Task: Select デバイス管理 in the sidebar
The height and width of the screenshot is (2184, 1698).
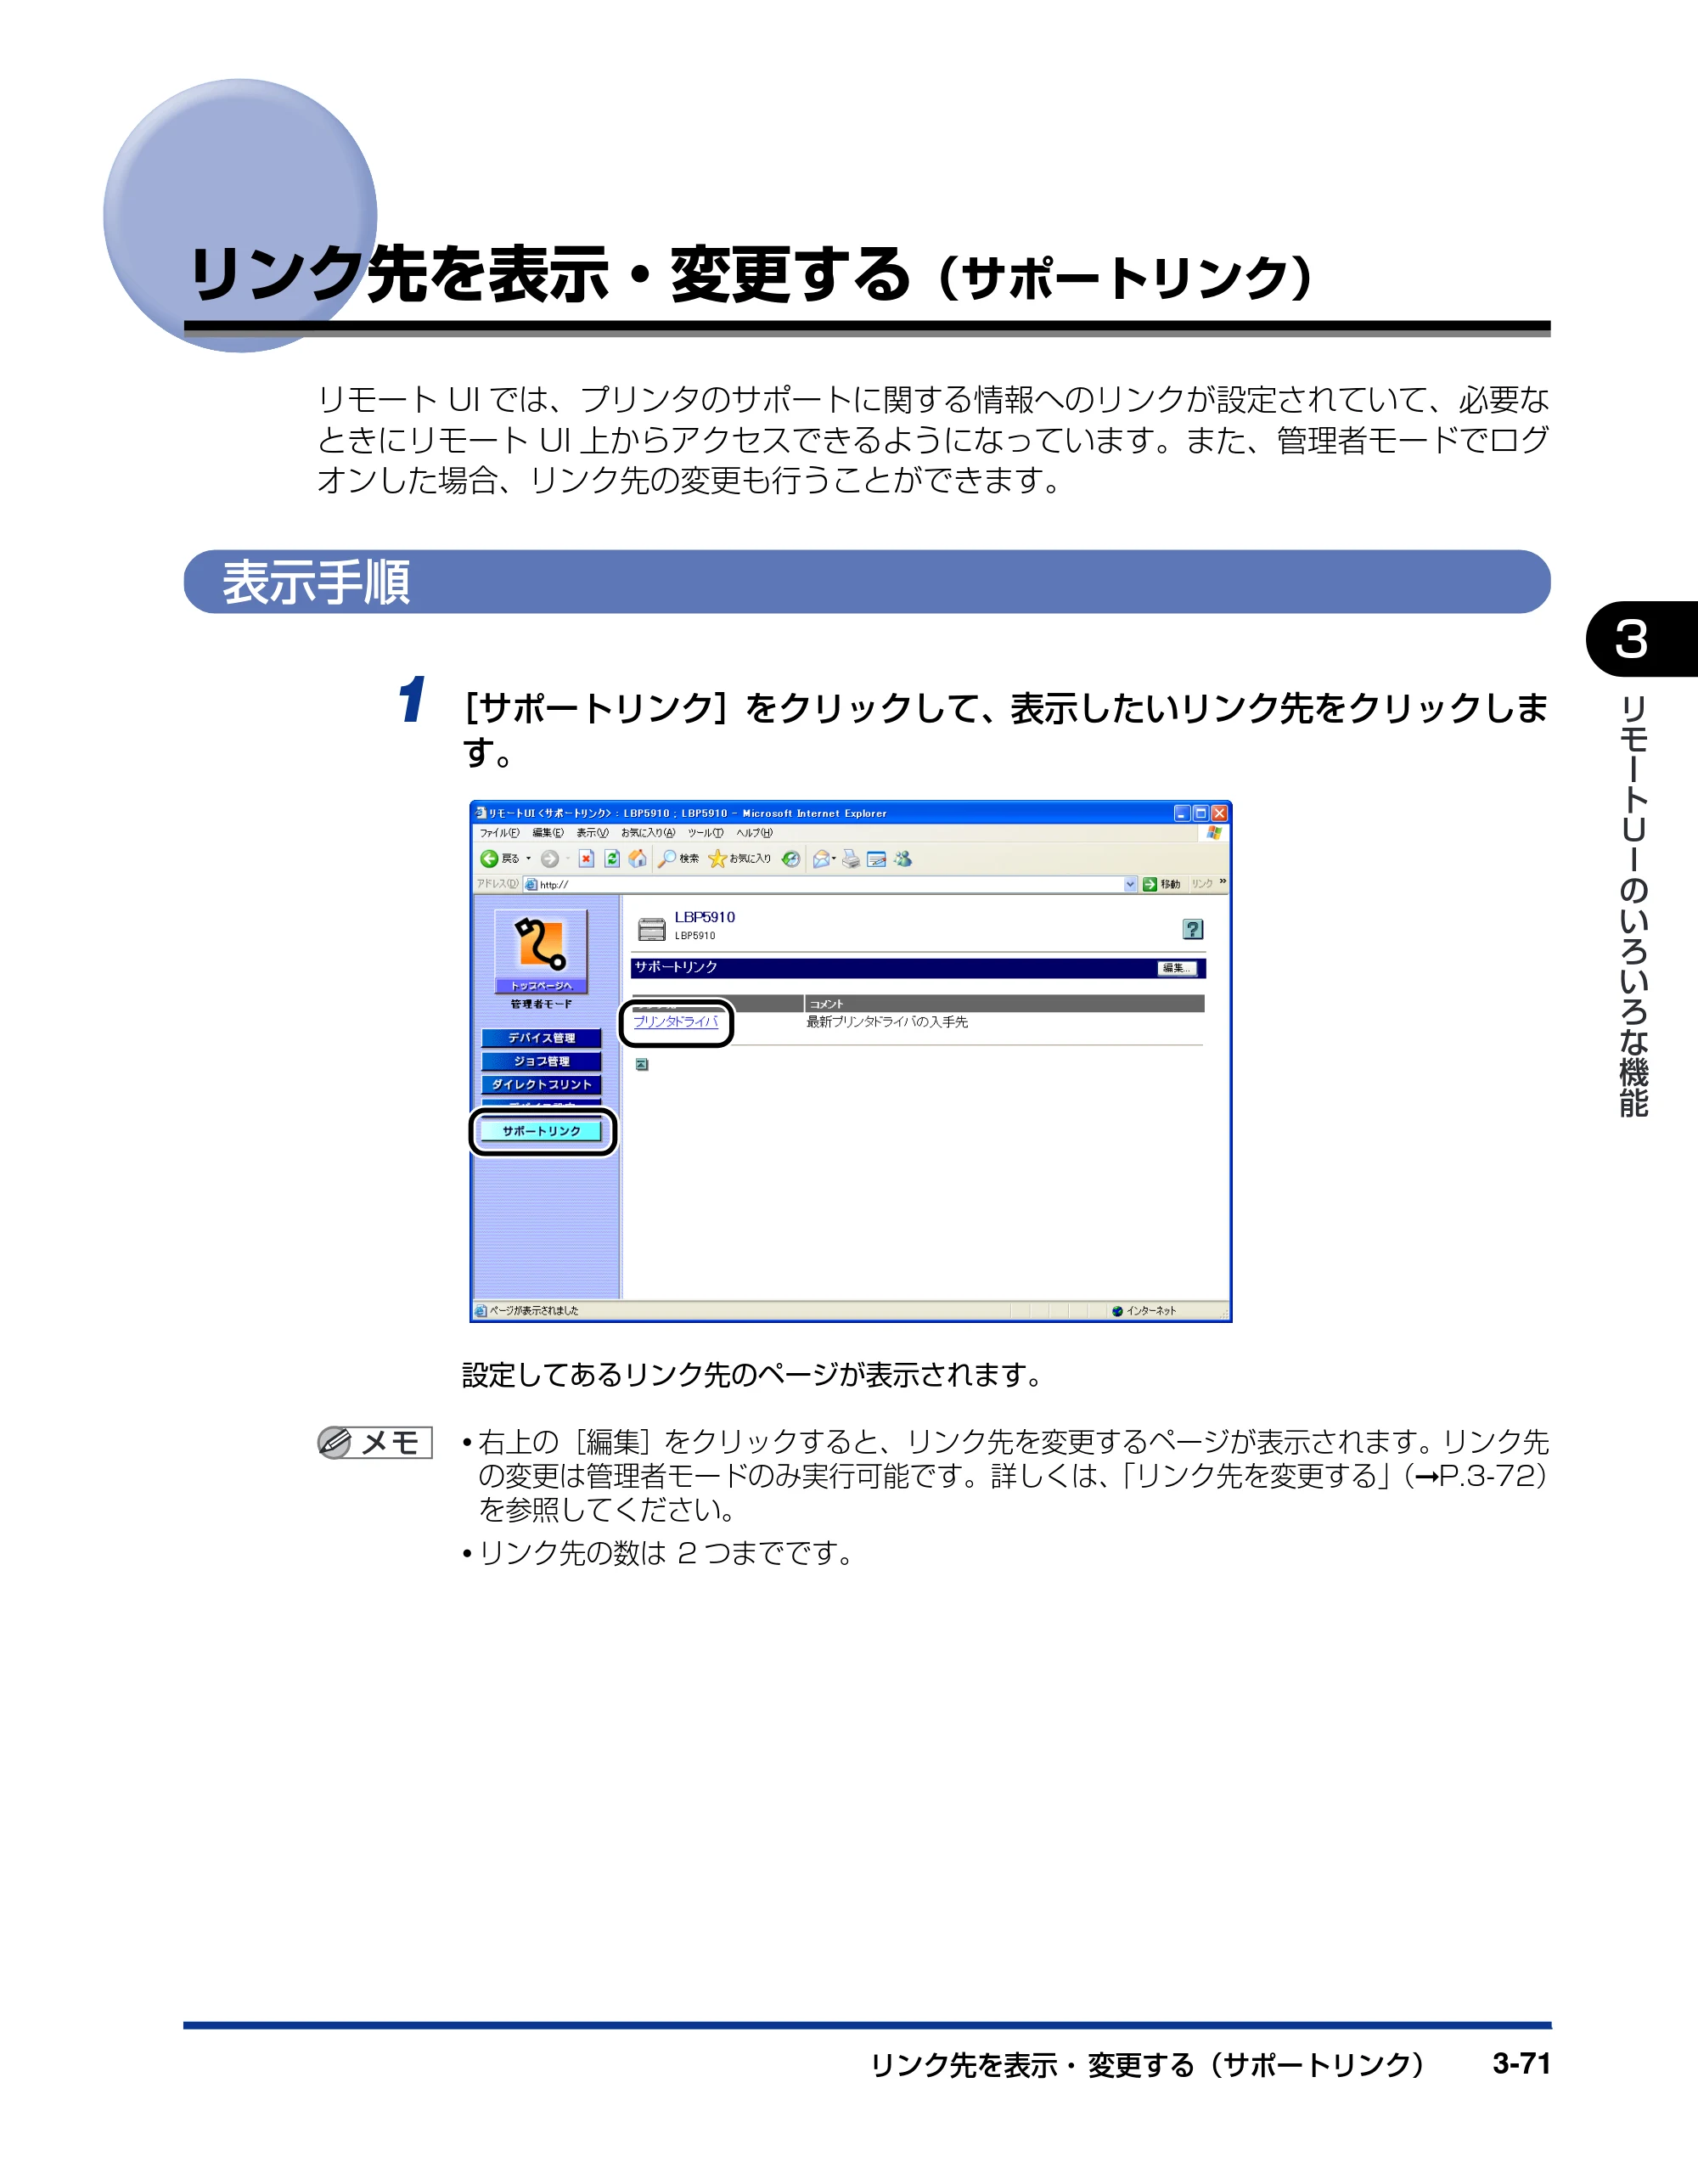Action: 541,1038
